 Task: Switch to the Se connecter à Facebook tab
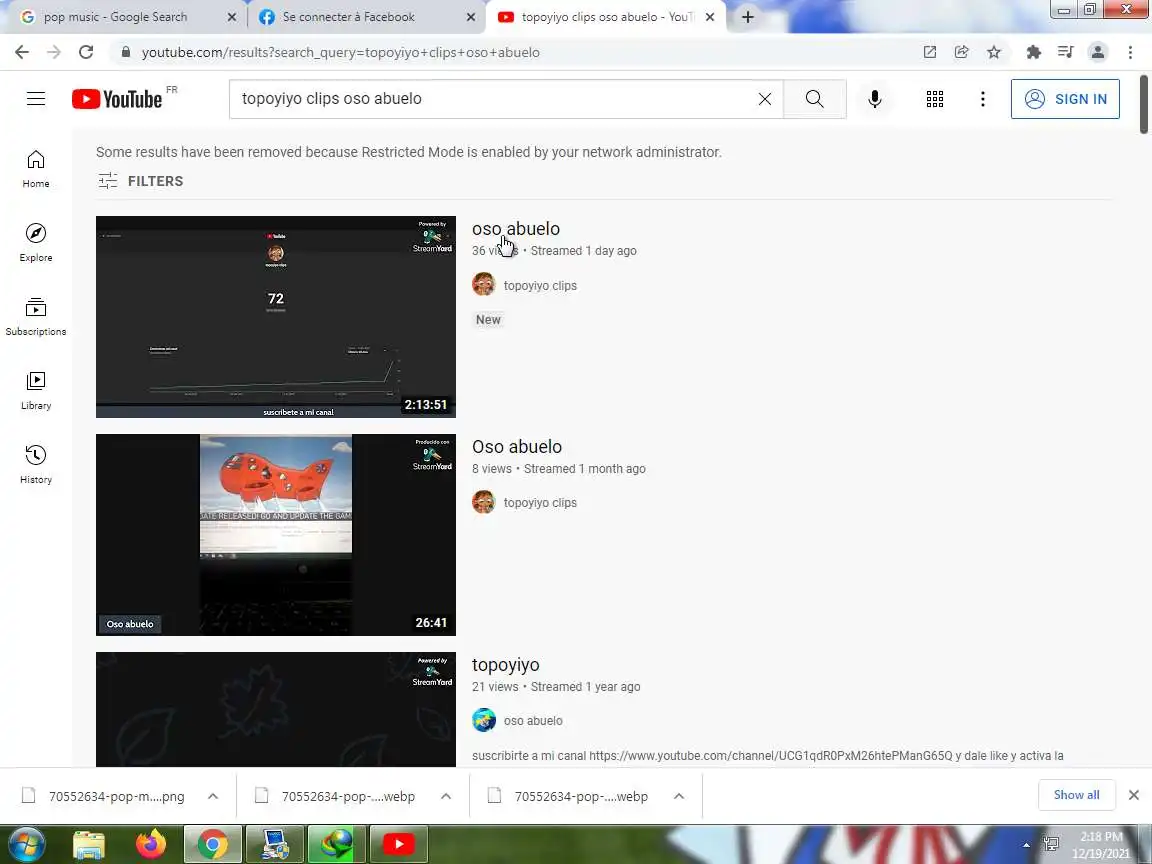pos(348,17)
